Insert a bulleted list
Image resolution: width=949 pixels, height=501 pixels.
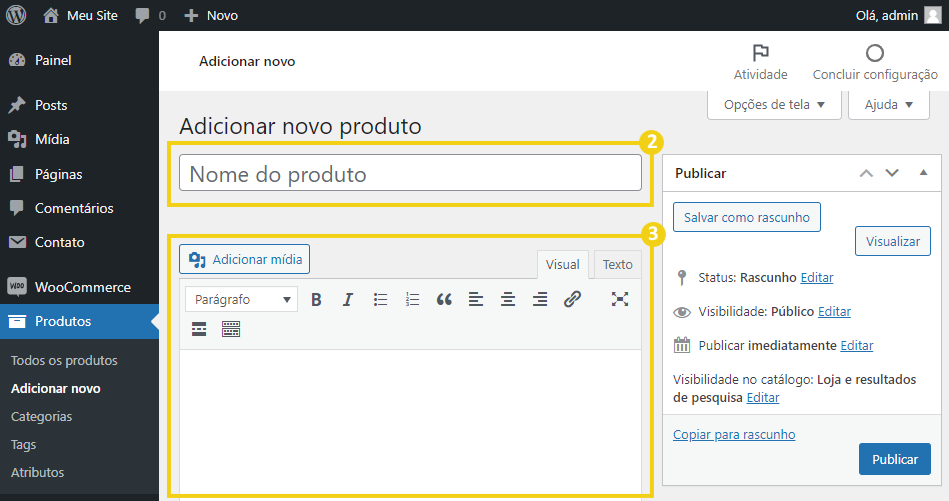[380, 300]
